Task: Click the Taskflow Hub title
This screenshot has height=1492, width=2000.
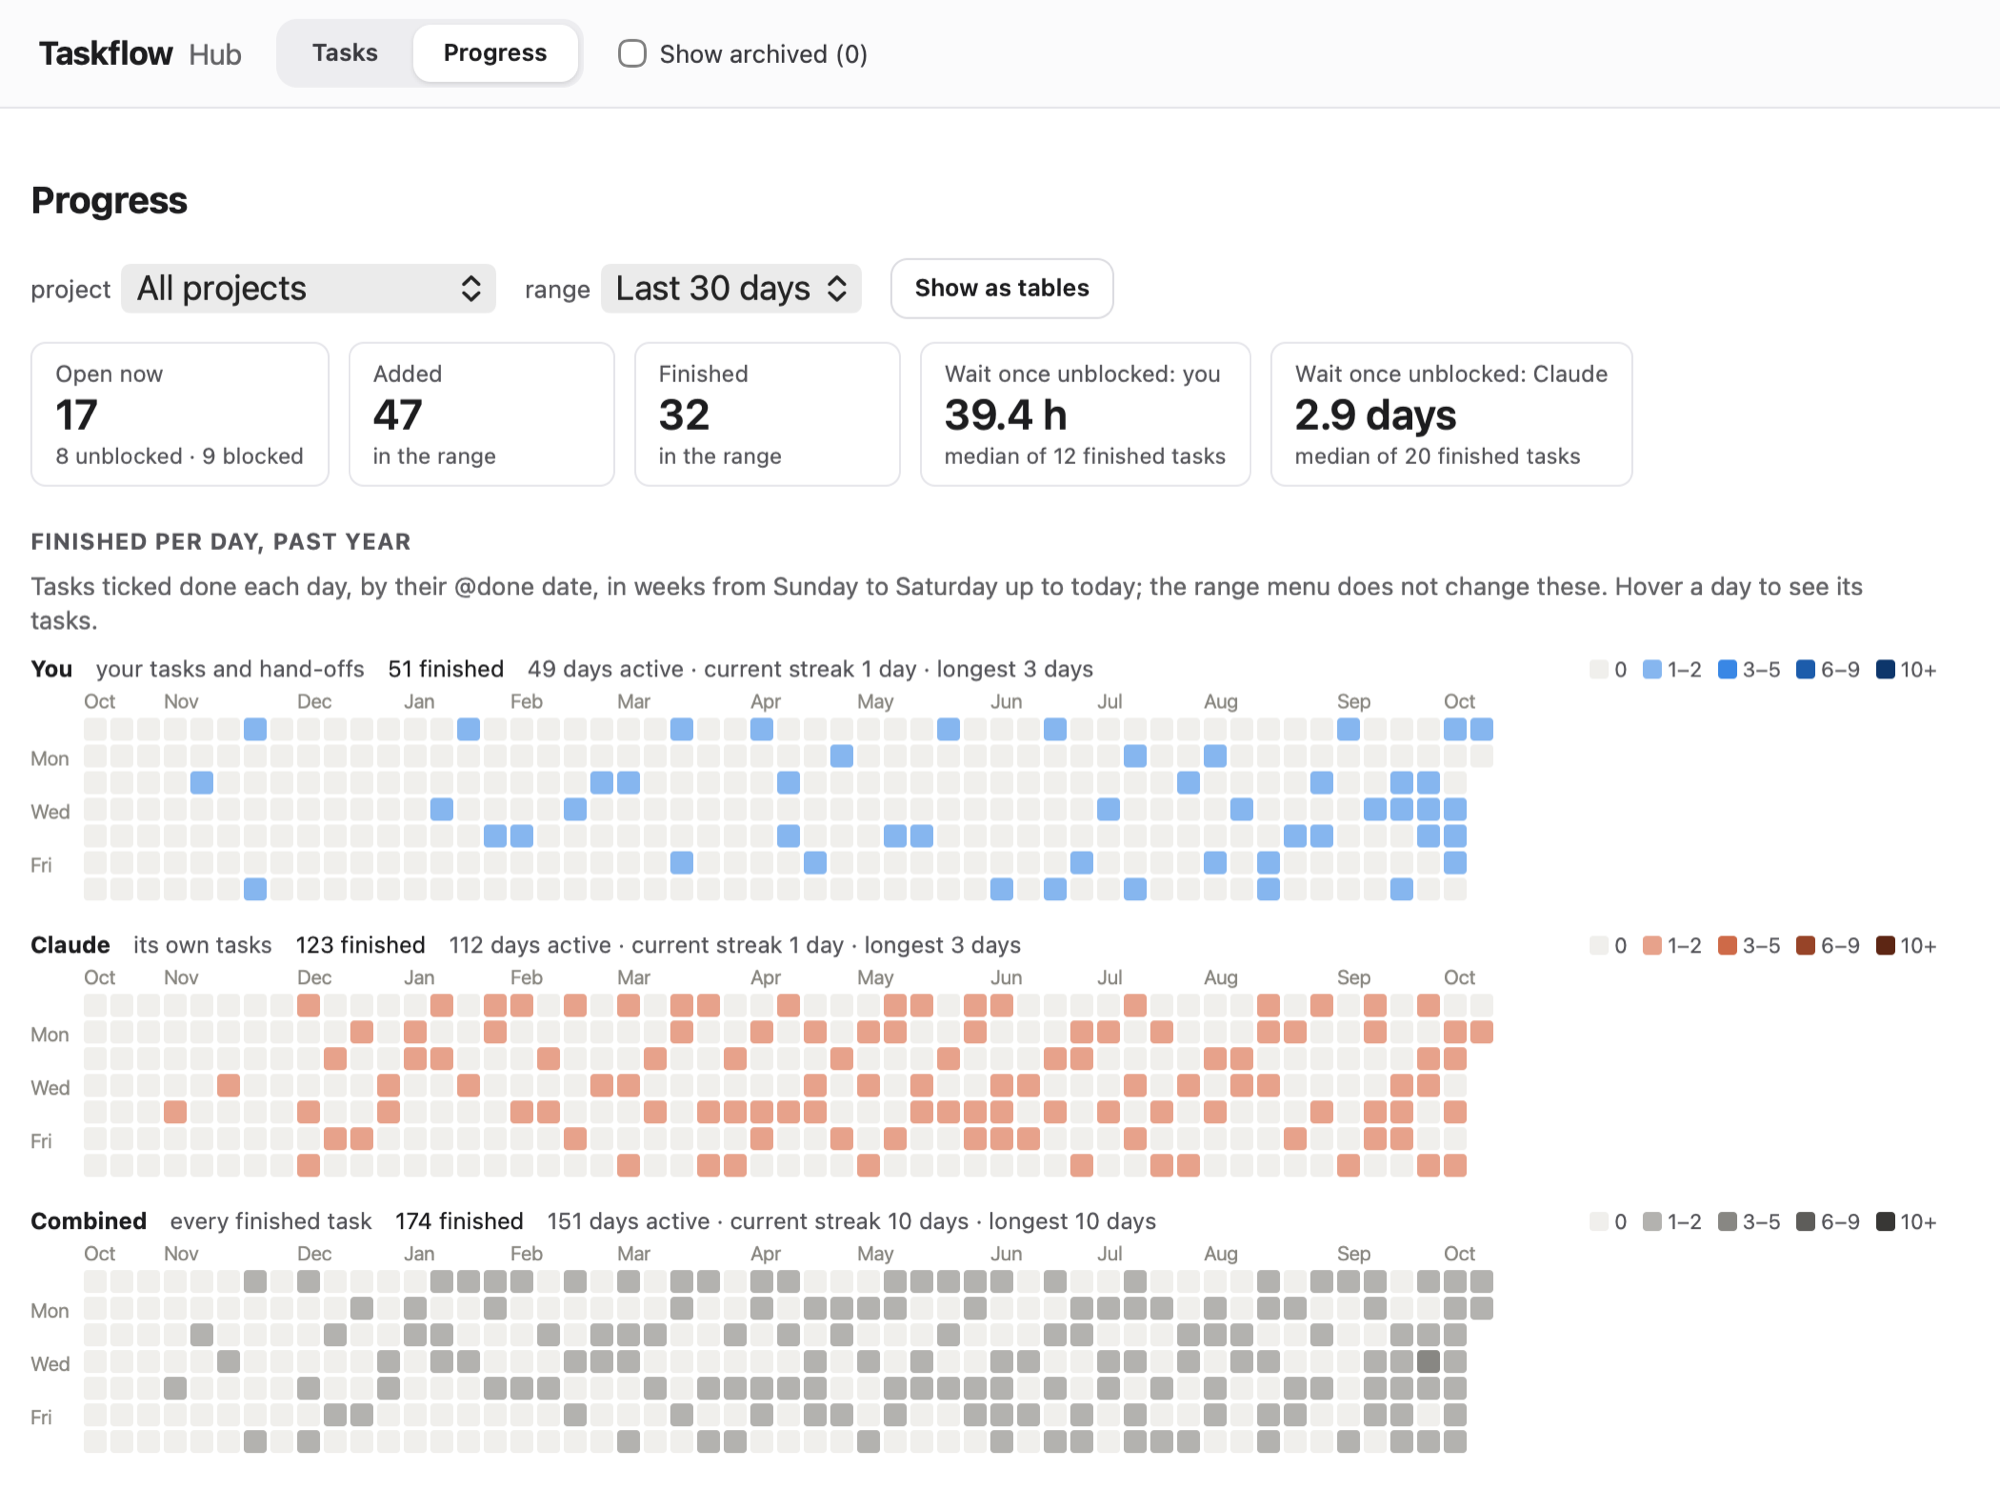Action: (140, 53)
